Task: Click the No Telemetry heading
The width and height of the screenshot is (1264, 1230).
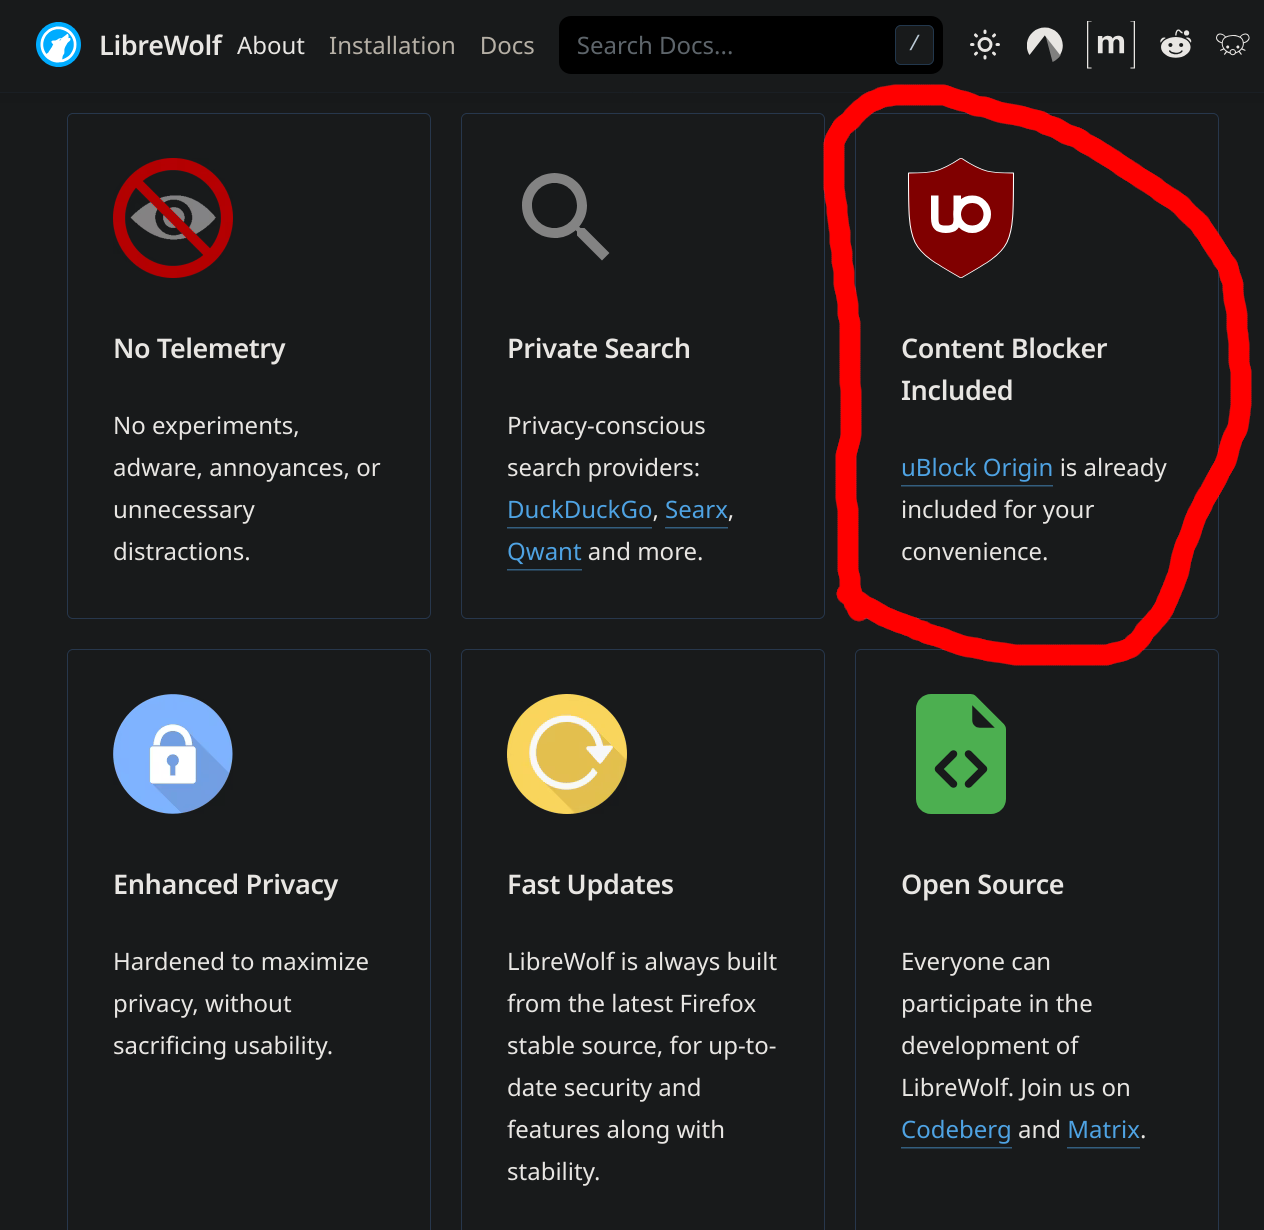Action: pos(200,349)
